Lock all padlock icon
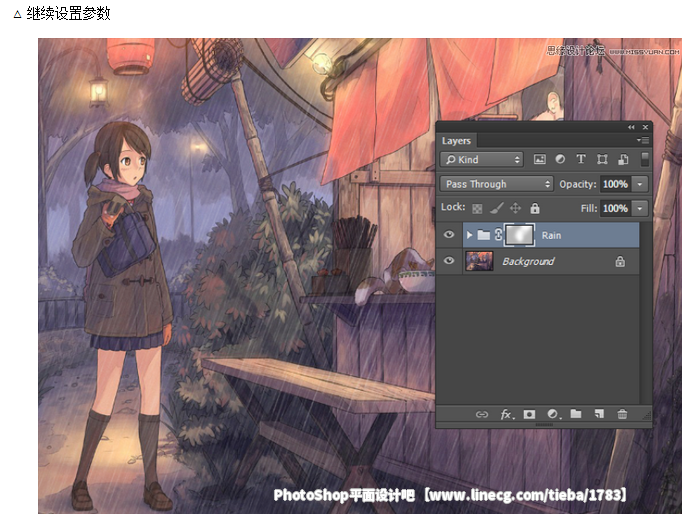Image resolution: width=682 pixels, height=514 pixels. click(535, 208)
